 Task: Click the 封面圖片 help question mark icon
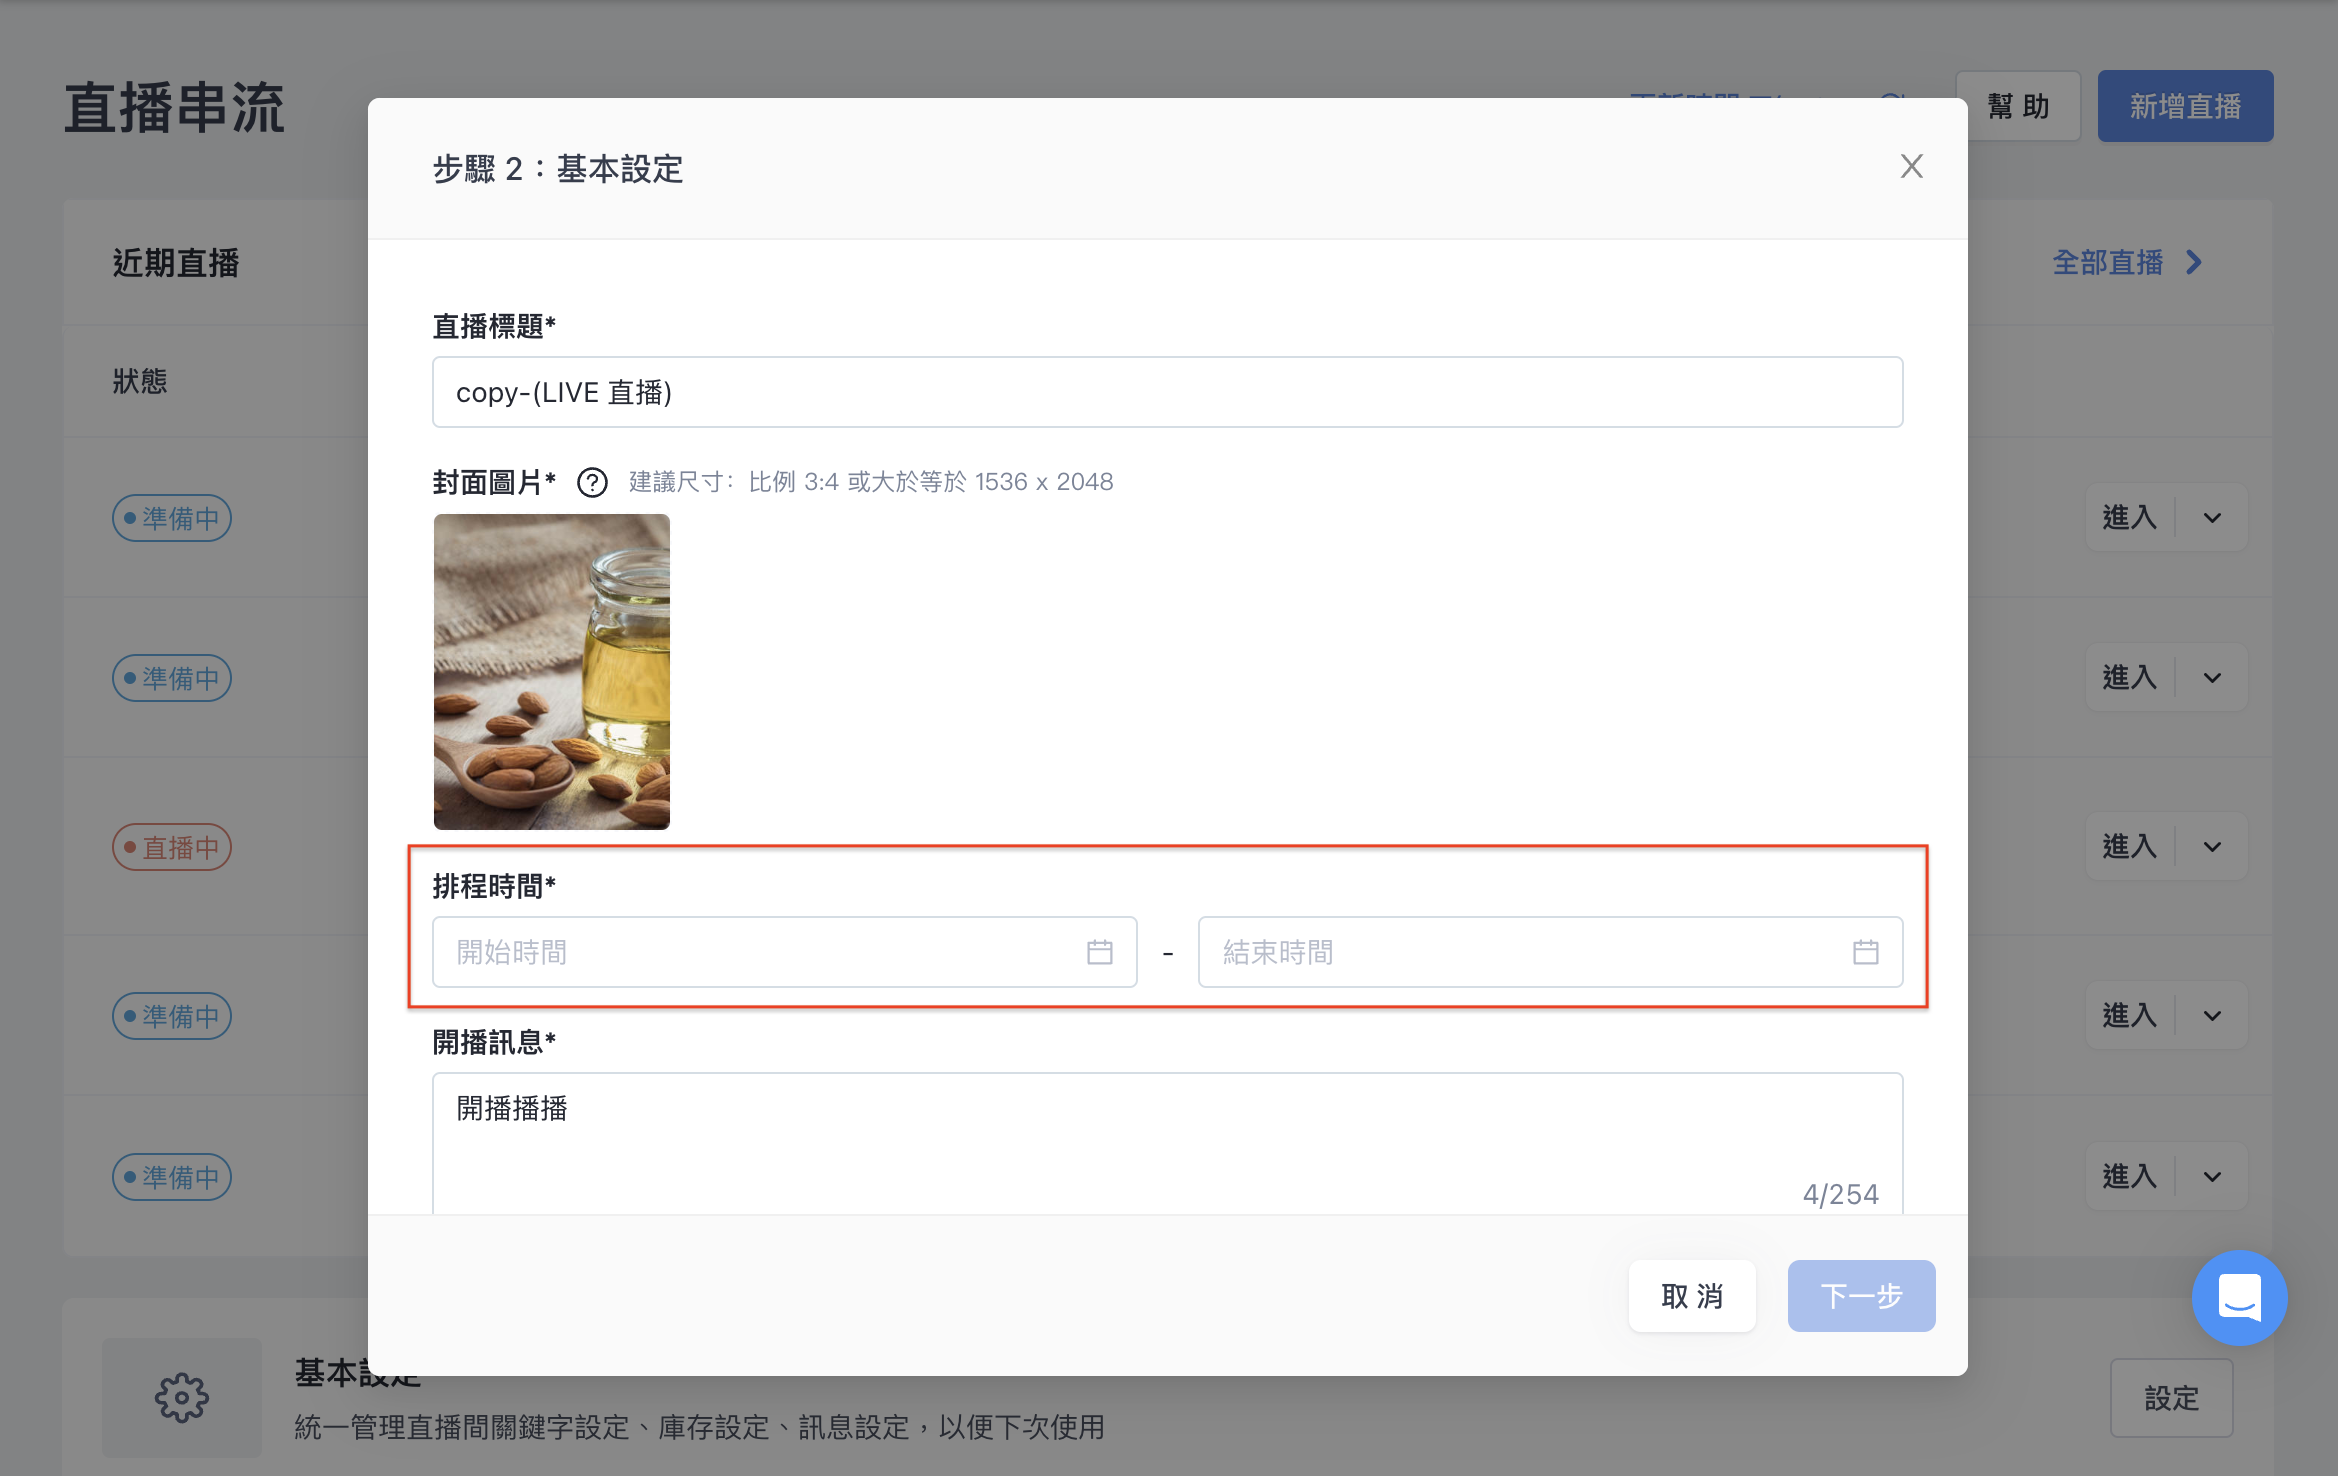click(x=592, y=483)
